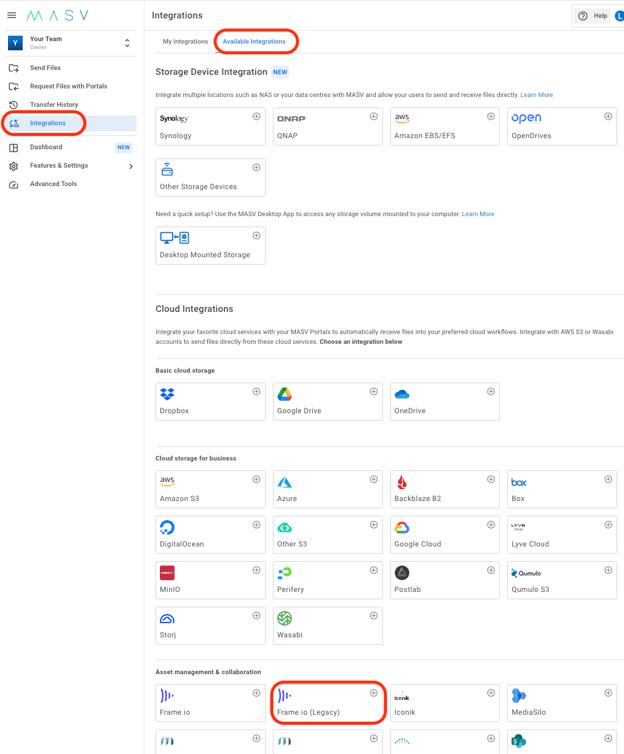624x754 pixels.
Task: Click Learn More link for storage devices
Action: pyautogui.click(x=536, y=95)
